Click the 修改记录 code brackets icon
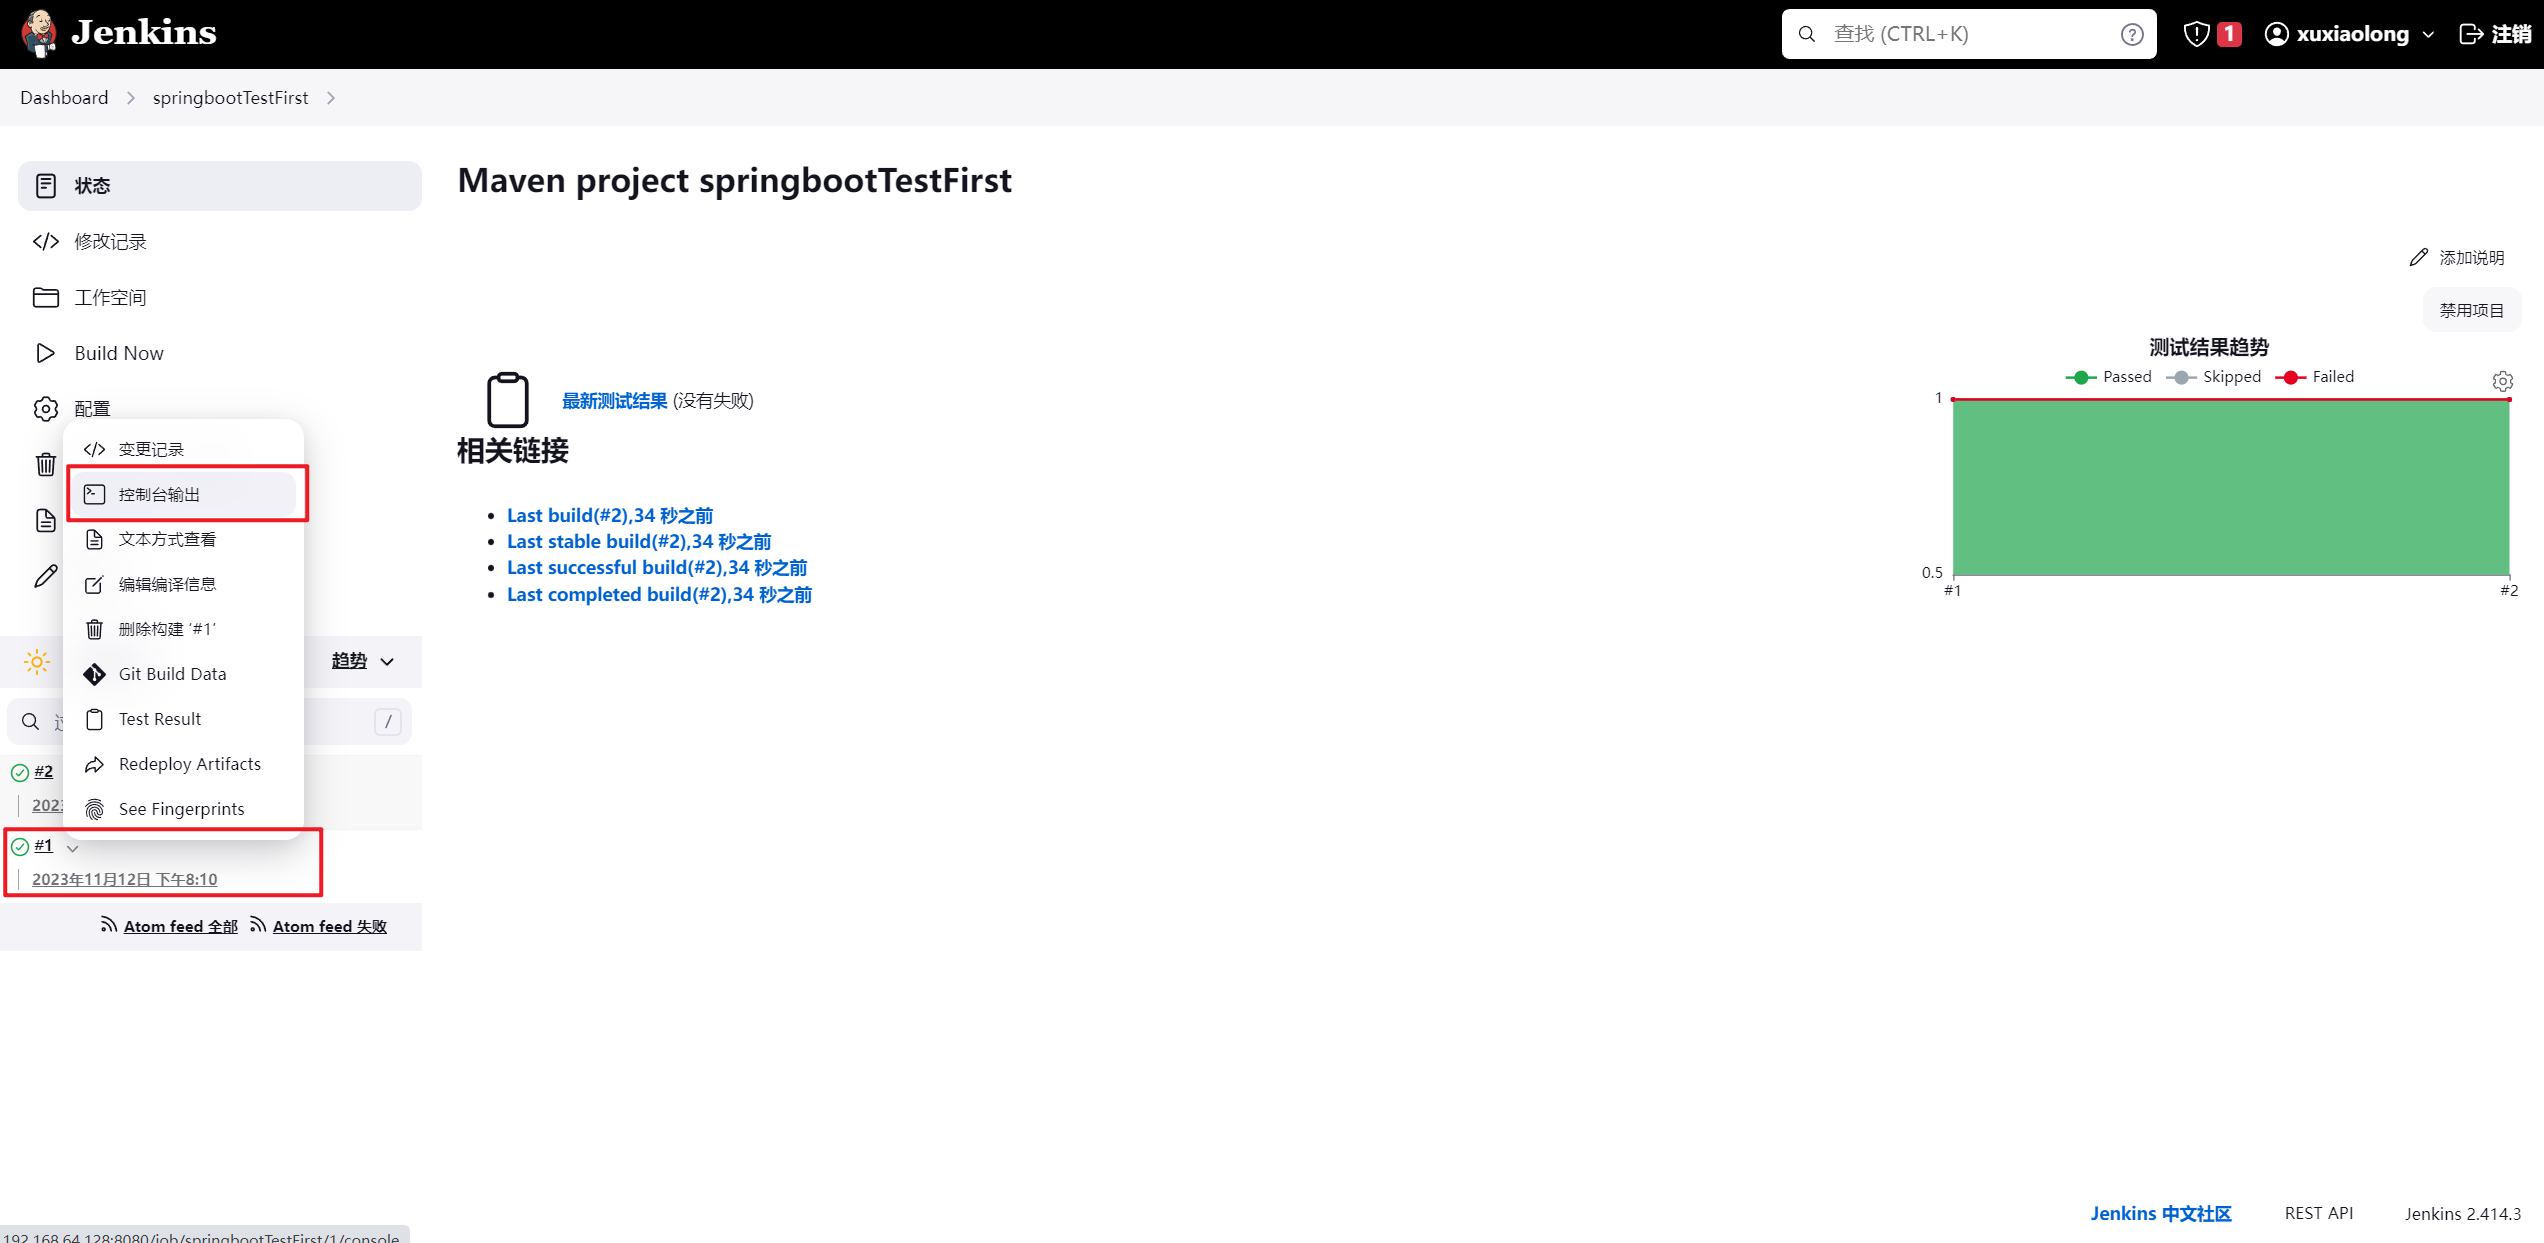This screenshot has width=2544, height=1243. point(46,241)
